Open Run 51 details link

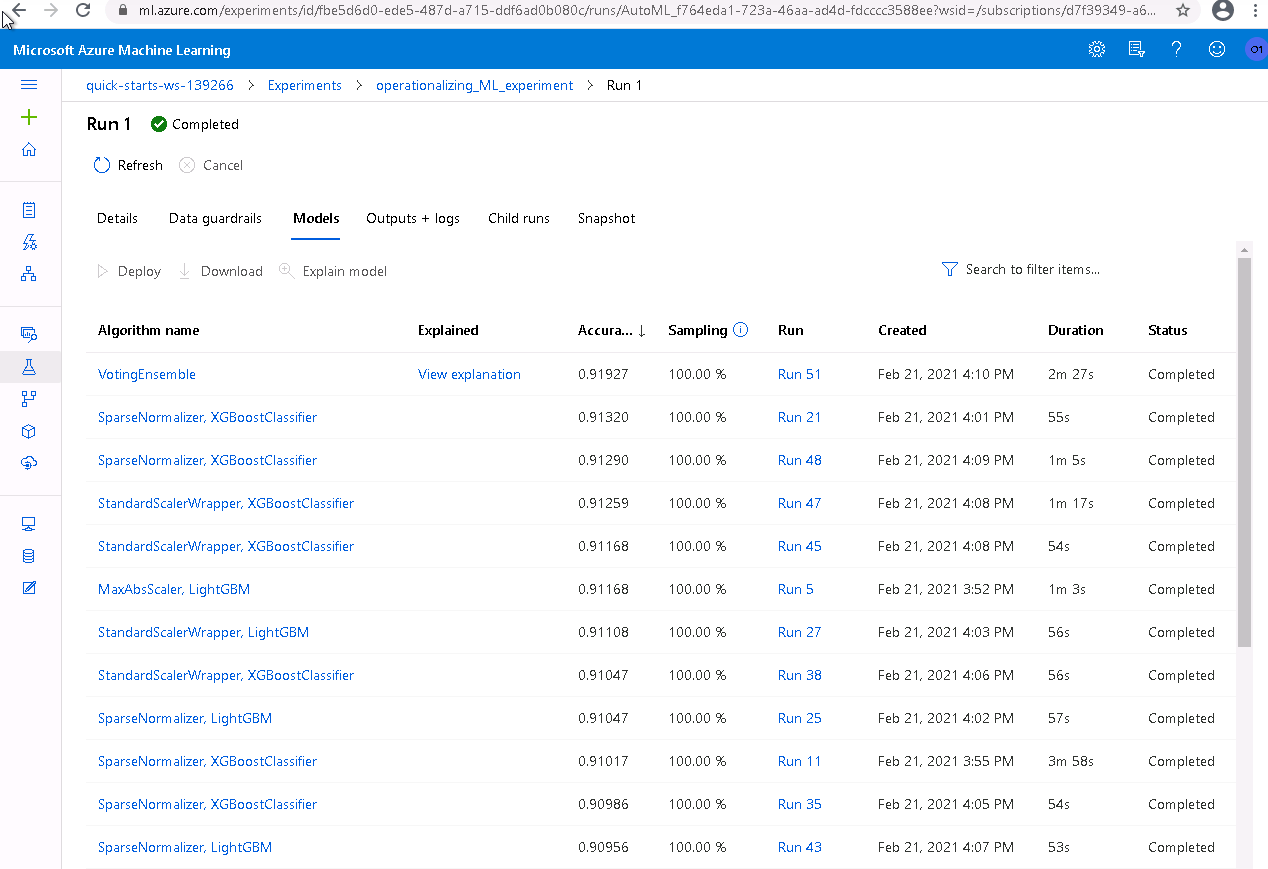click(x=798, y=374)
